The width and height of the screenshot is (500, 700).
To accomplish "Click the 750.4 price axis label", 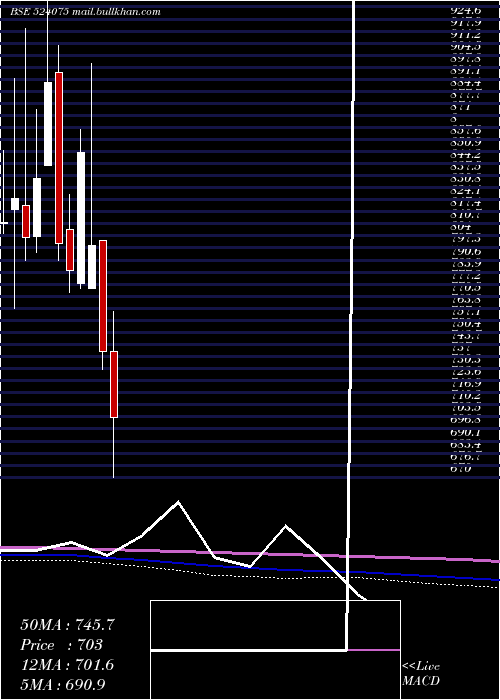I will coord(466,324).
